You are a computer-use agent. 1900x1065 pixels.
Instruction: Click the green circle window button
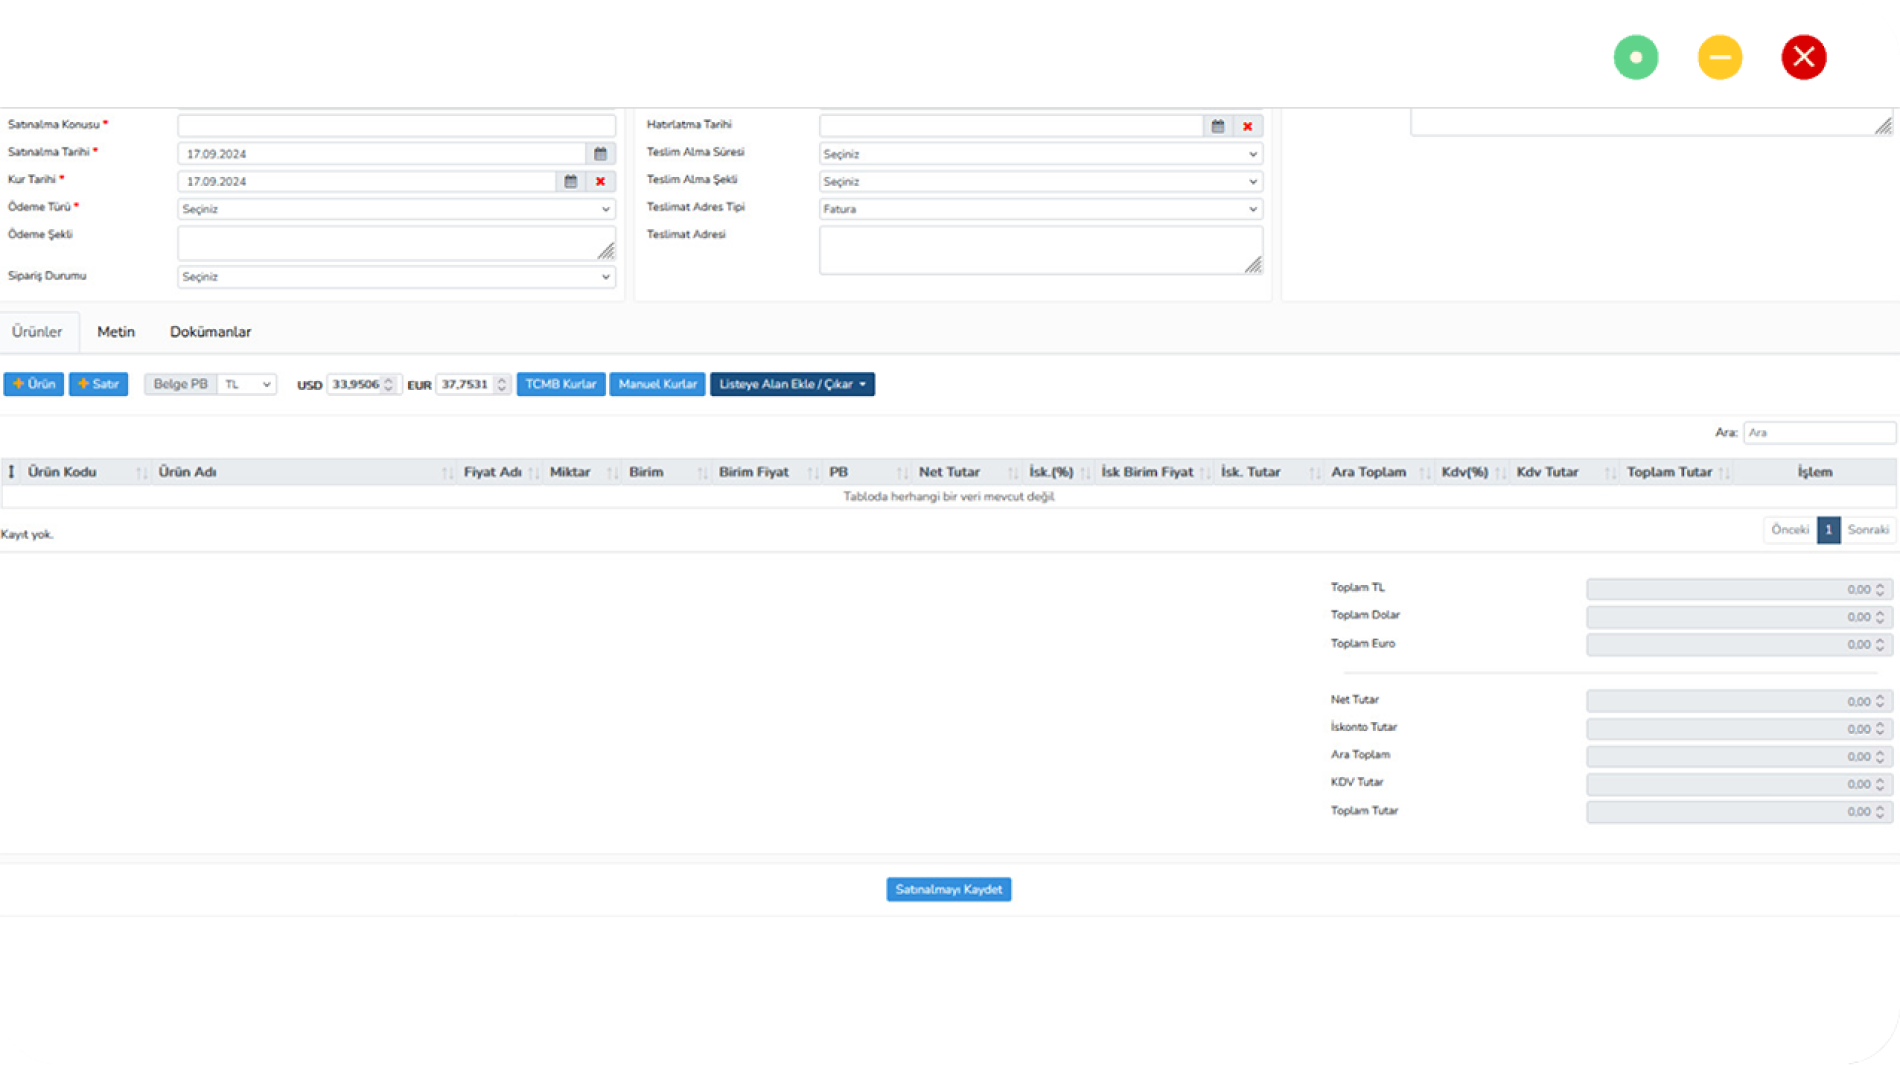[1636, 57]
